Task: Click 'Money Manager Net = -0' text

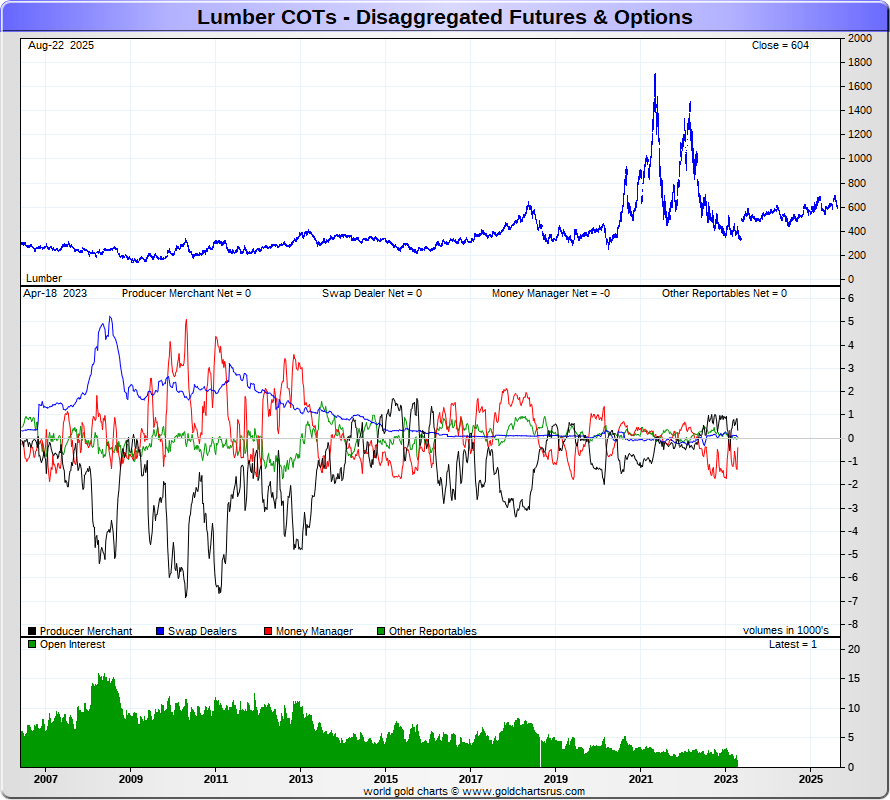Action: point(551,294)
